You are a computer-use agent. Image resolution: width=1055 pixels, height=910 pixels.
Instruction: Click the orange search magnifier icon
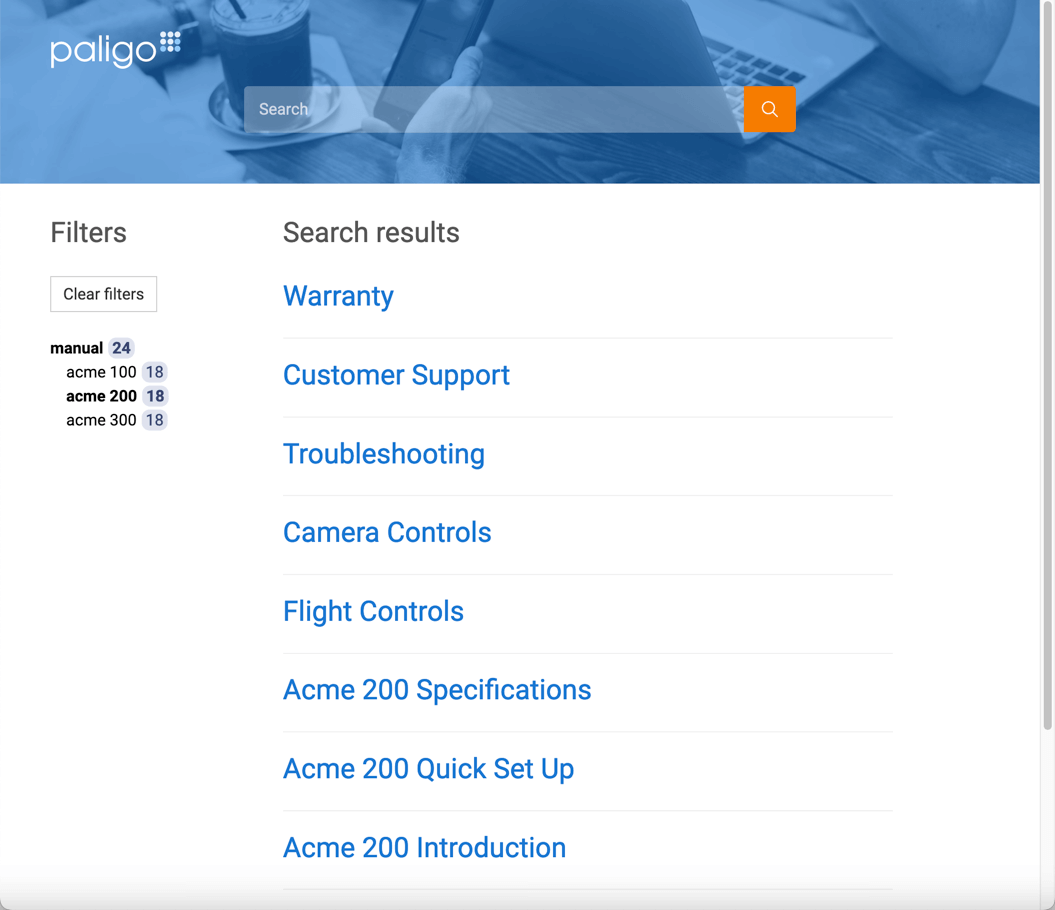coord(769,109)
